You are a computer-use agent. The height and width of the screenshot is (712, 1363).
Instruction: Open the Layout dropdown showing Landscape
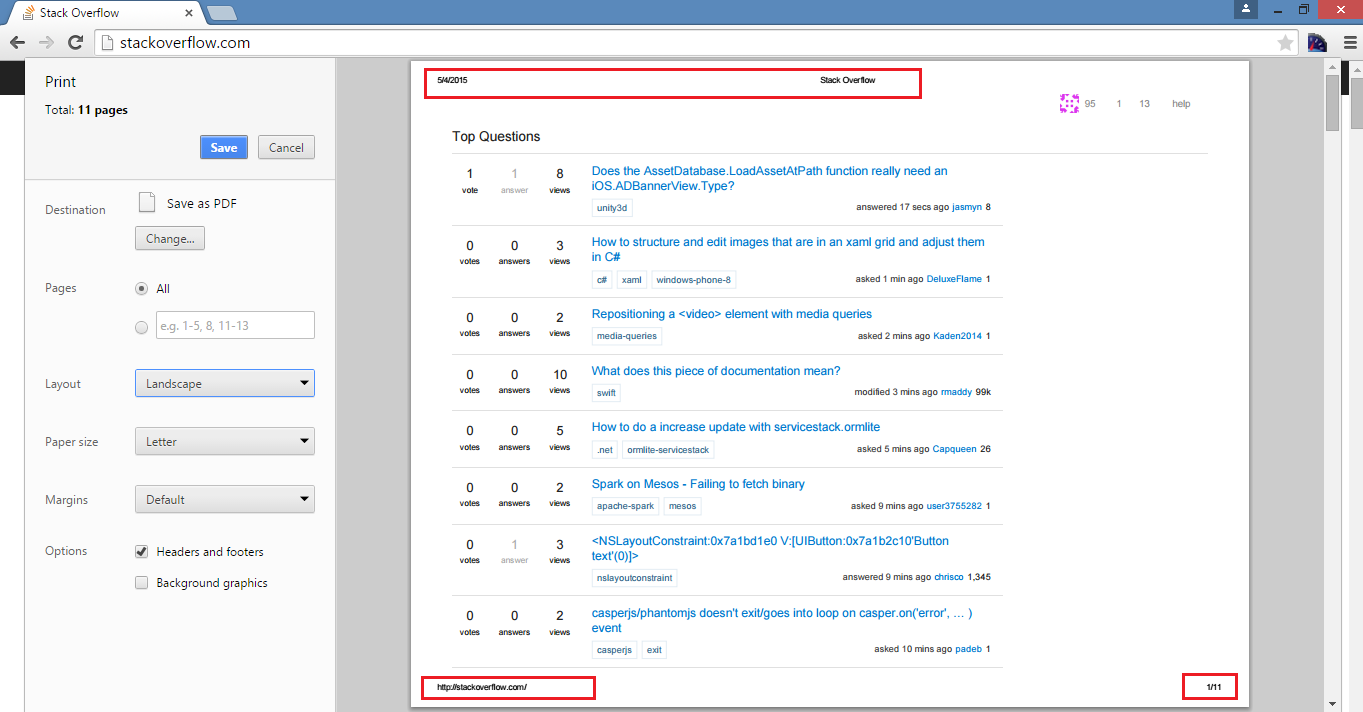[225, 383]
